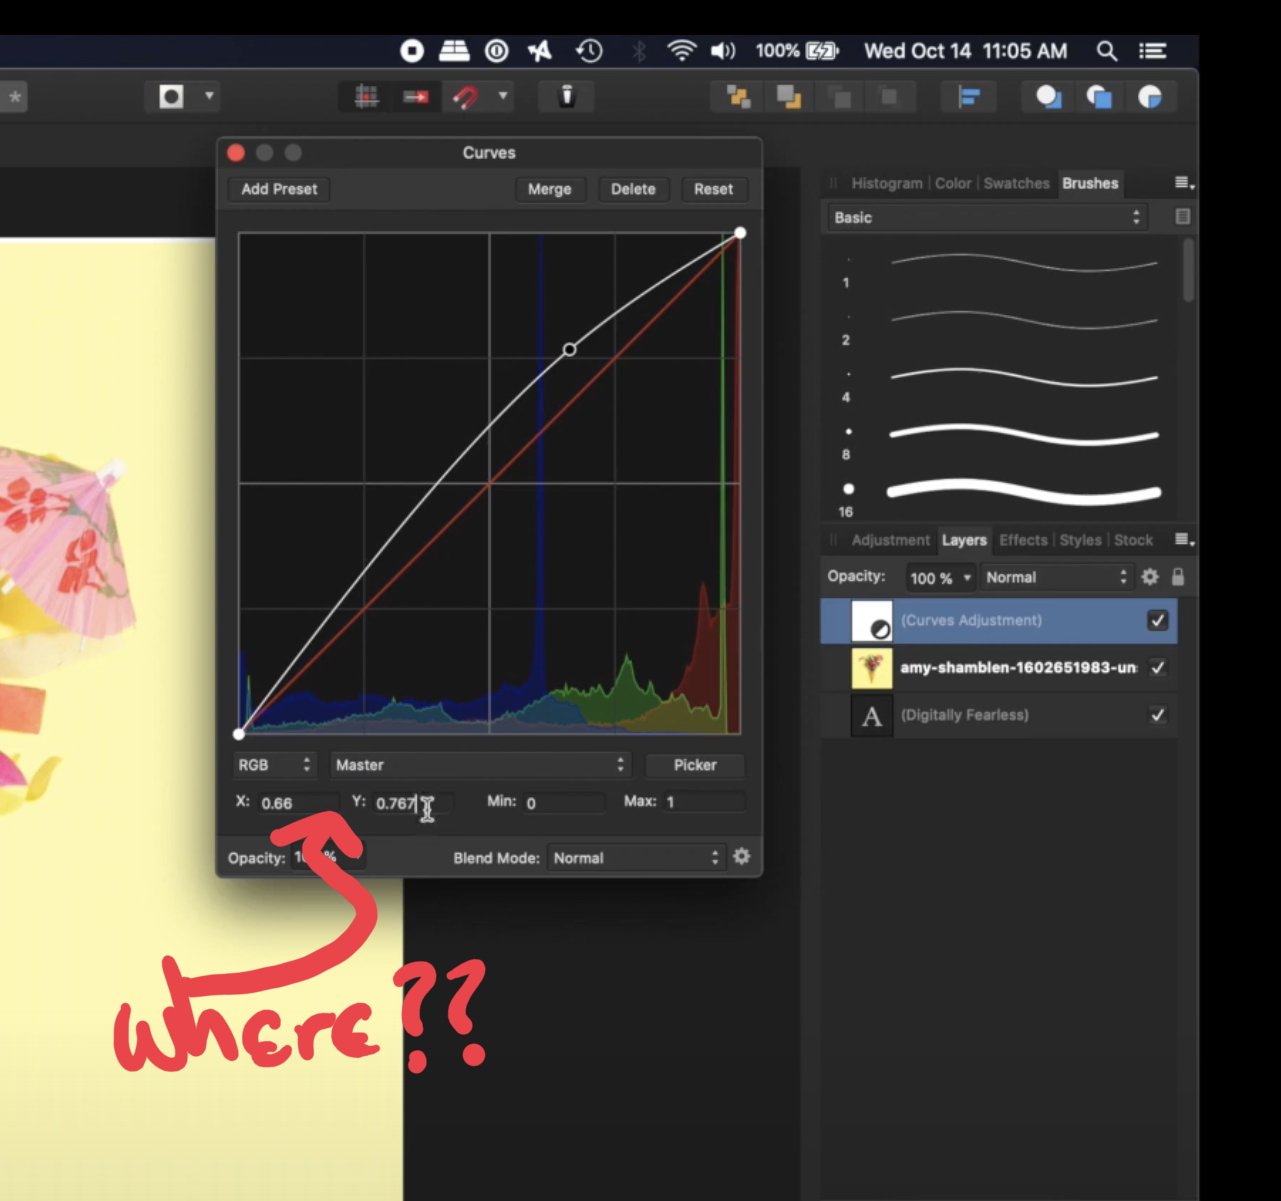Switch to the Styles tab
Viewport: 1281px width, 1201px height.
1080,541
